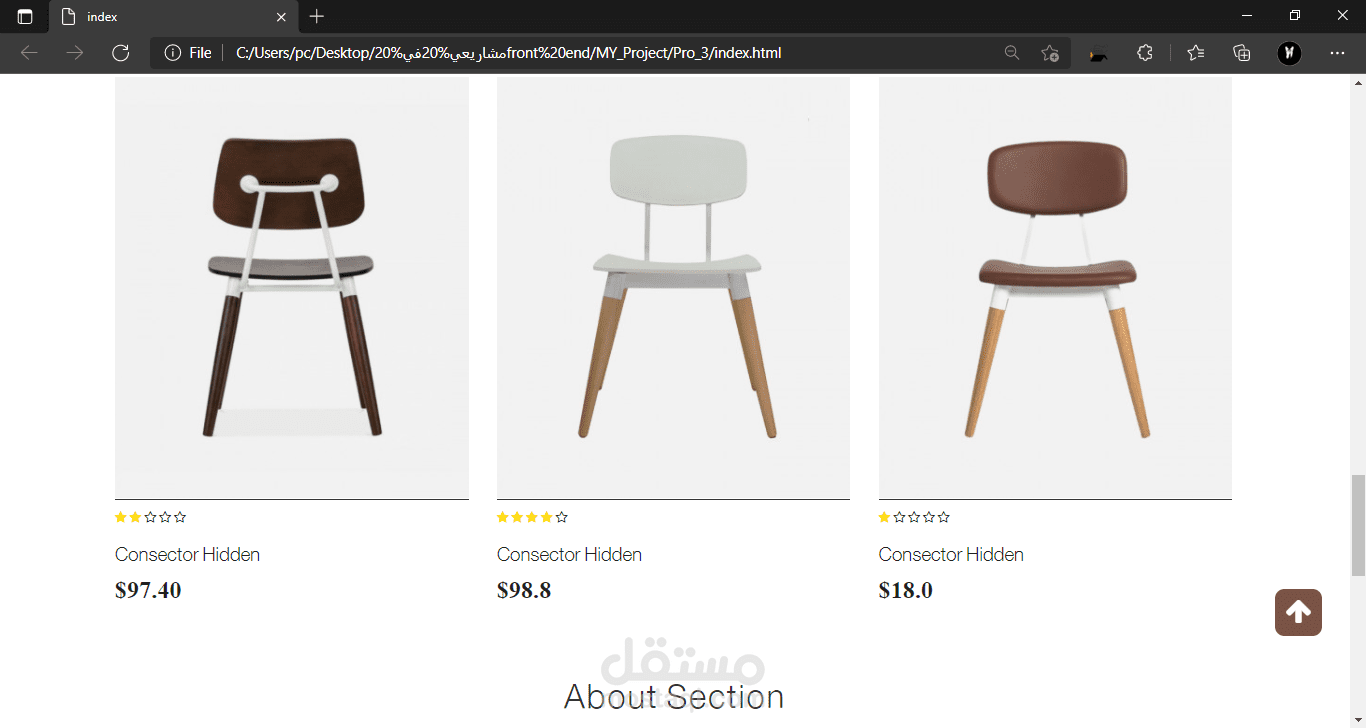Select the index tab
This screenshot has height=728, width=1366.
pos(160,17)
